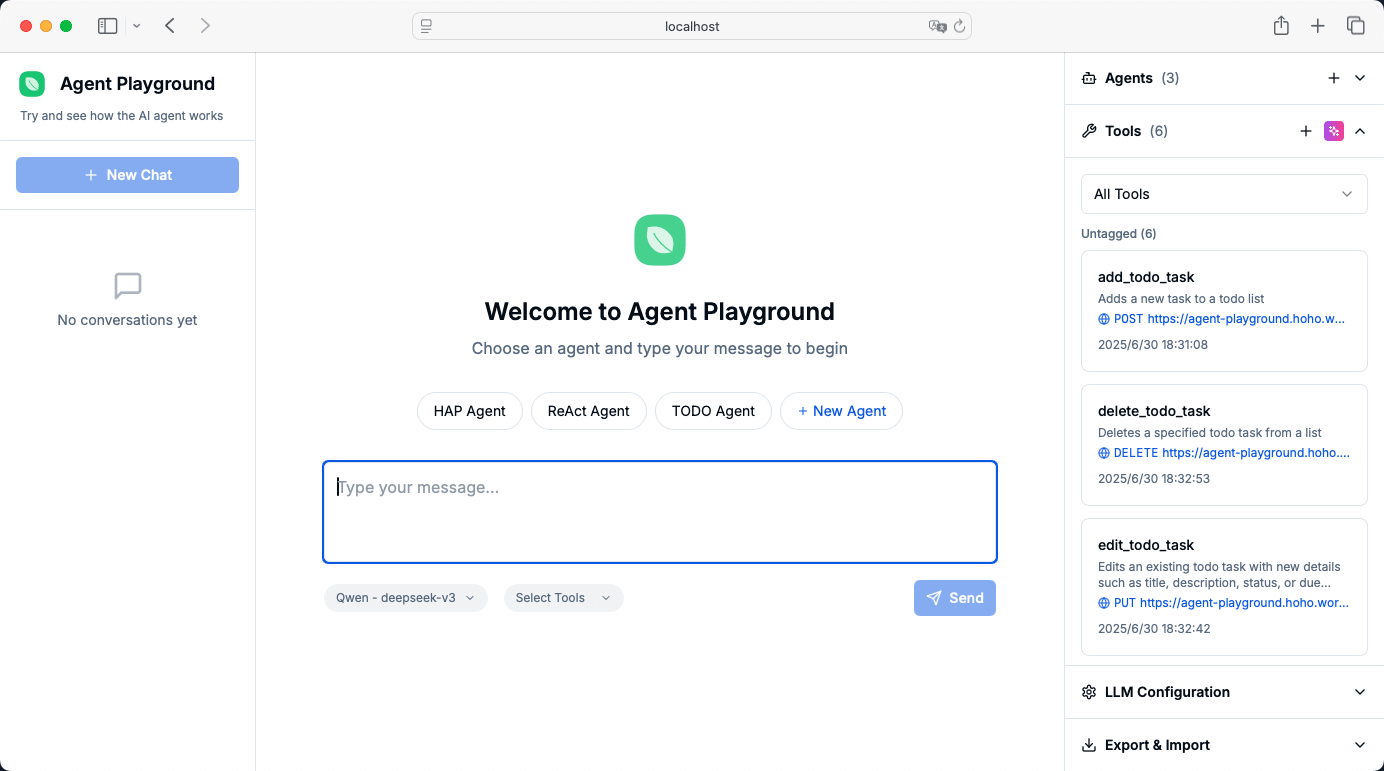
Task: Open the All Tools filter dropdown
Action: (1224, 194)
